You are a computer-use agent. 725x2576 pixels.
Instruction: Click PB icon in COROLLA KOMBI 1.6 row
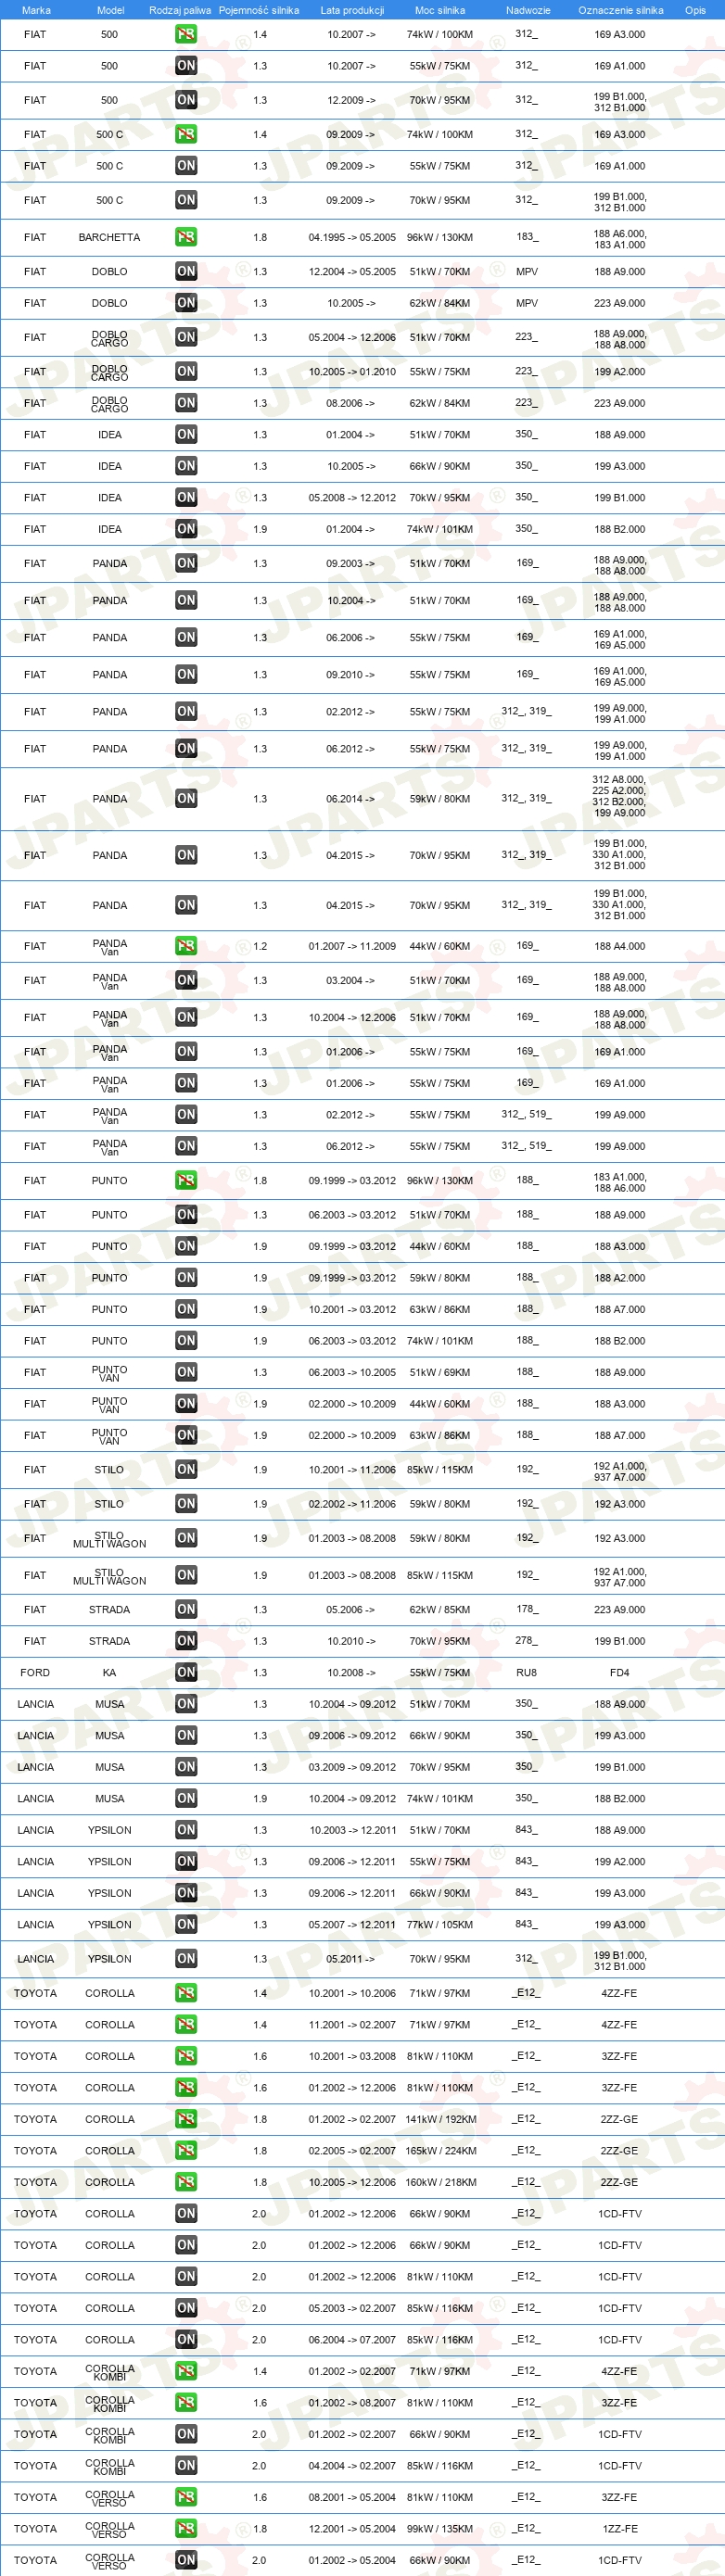pos(186,2402)
